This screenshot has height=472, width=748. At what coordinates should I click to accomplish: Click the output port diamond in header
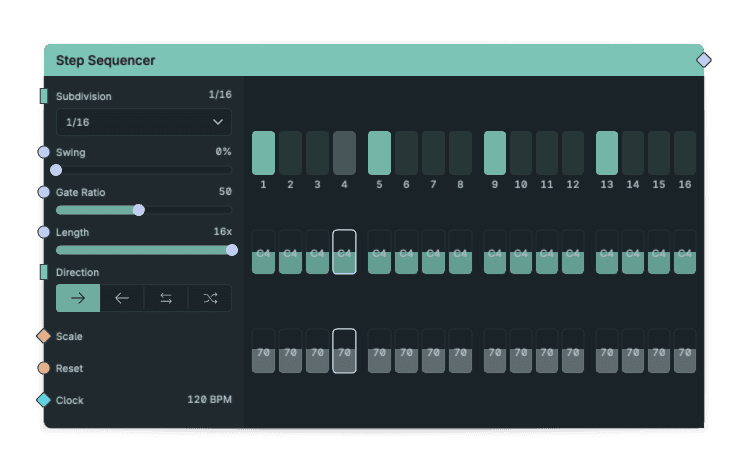coord(704,60)
